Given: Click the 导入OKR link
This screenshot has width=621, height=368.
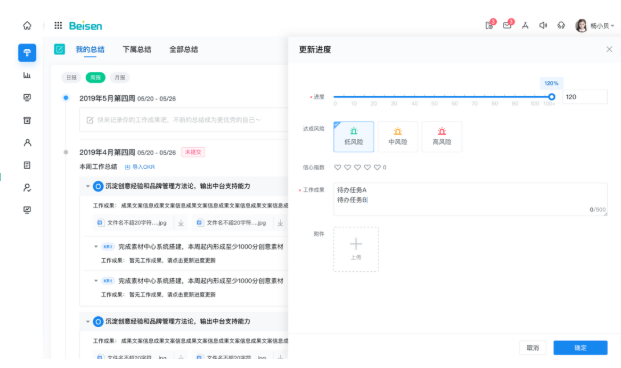Looking at the screenshot, I should point(140,167).
